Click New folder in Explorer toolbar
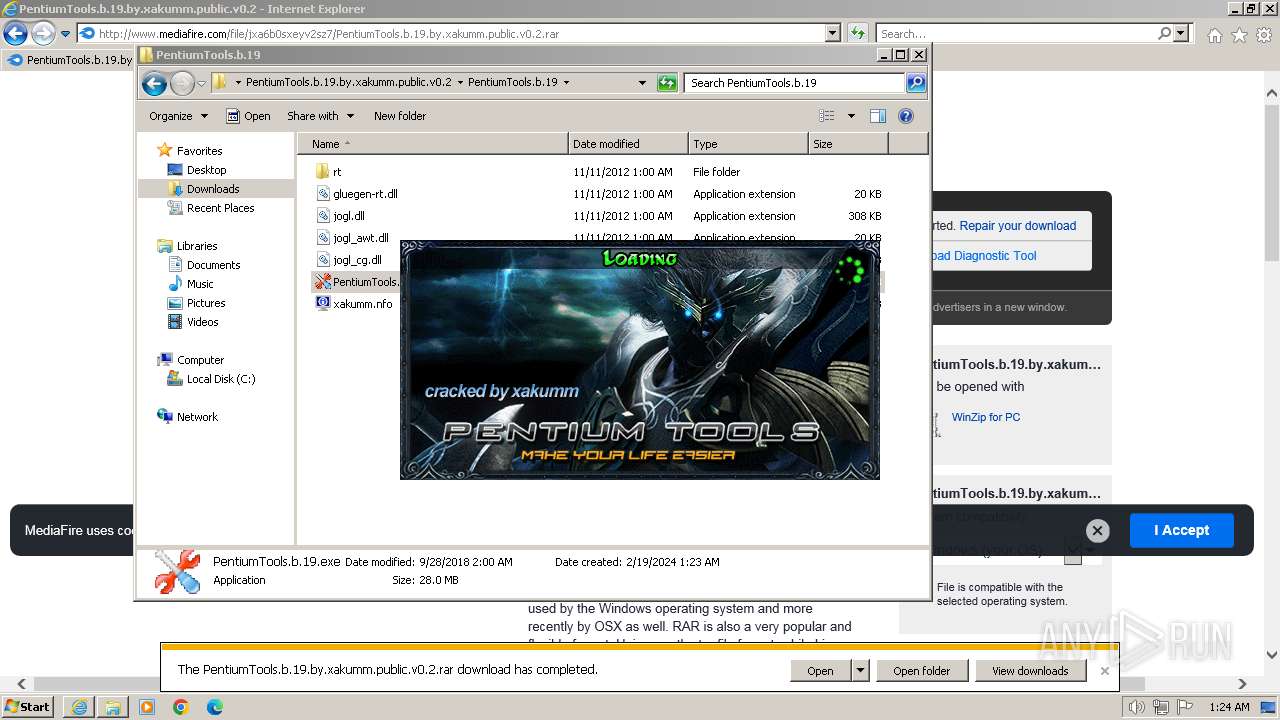This screenshot has width=1280, height=720. point(400,116)
